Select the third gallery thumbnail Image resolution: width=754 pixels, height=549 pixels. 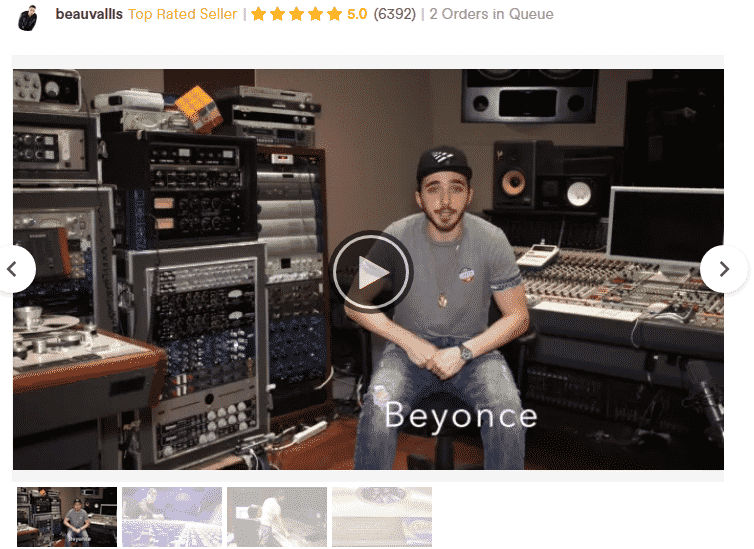point(277,517)
